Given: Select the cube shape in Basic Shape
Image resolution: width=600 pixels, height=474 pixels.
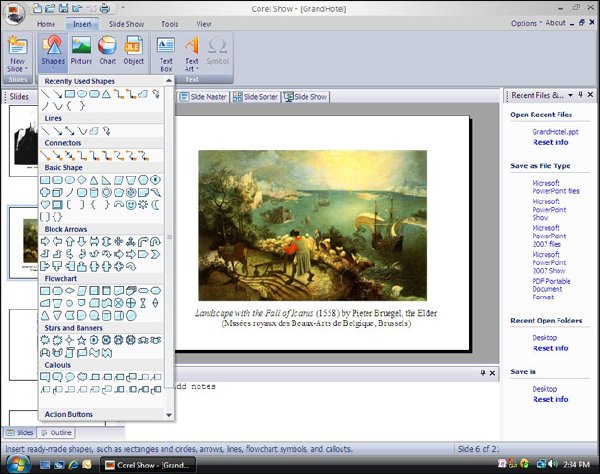Looking at the screenshot, I should [x=57, y=192].
